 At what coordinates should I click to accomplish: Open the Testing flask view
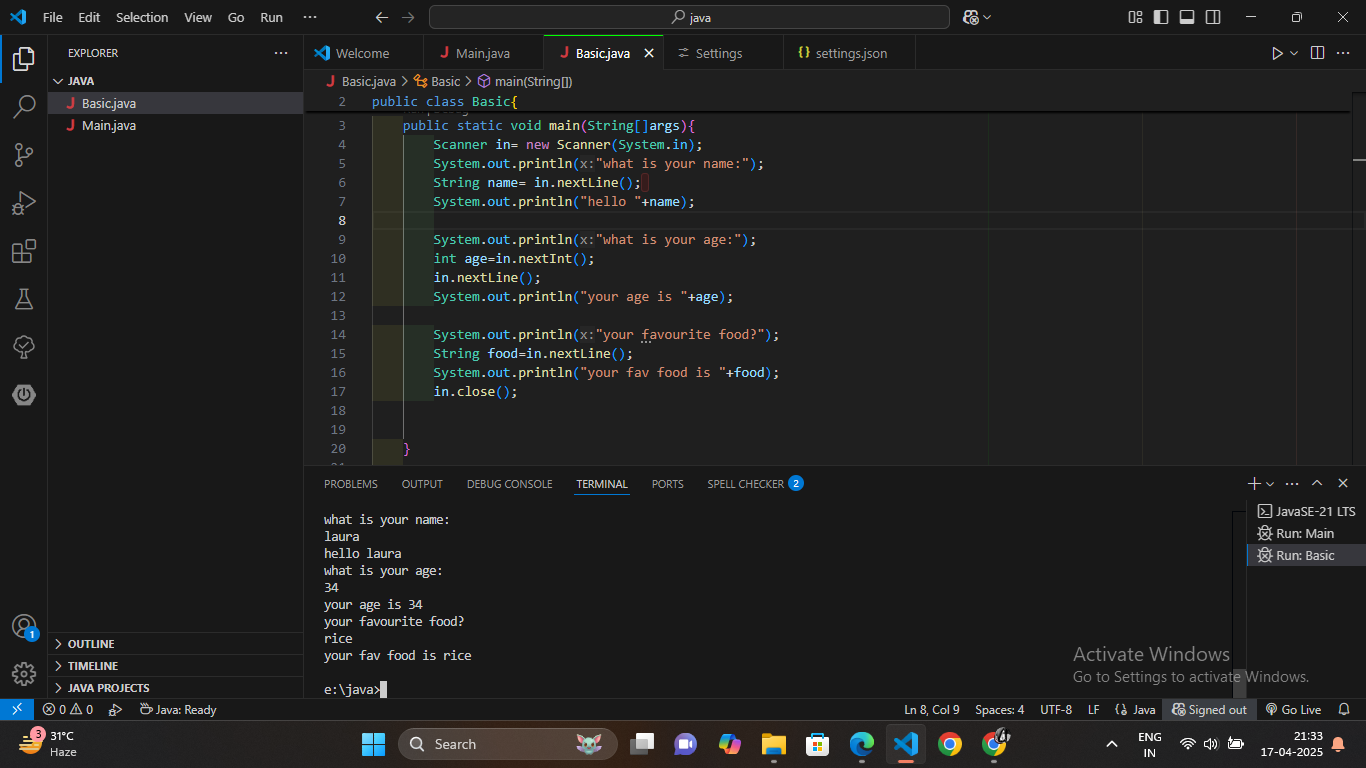24,299
